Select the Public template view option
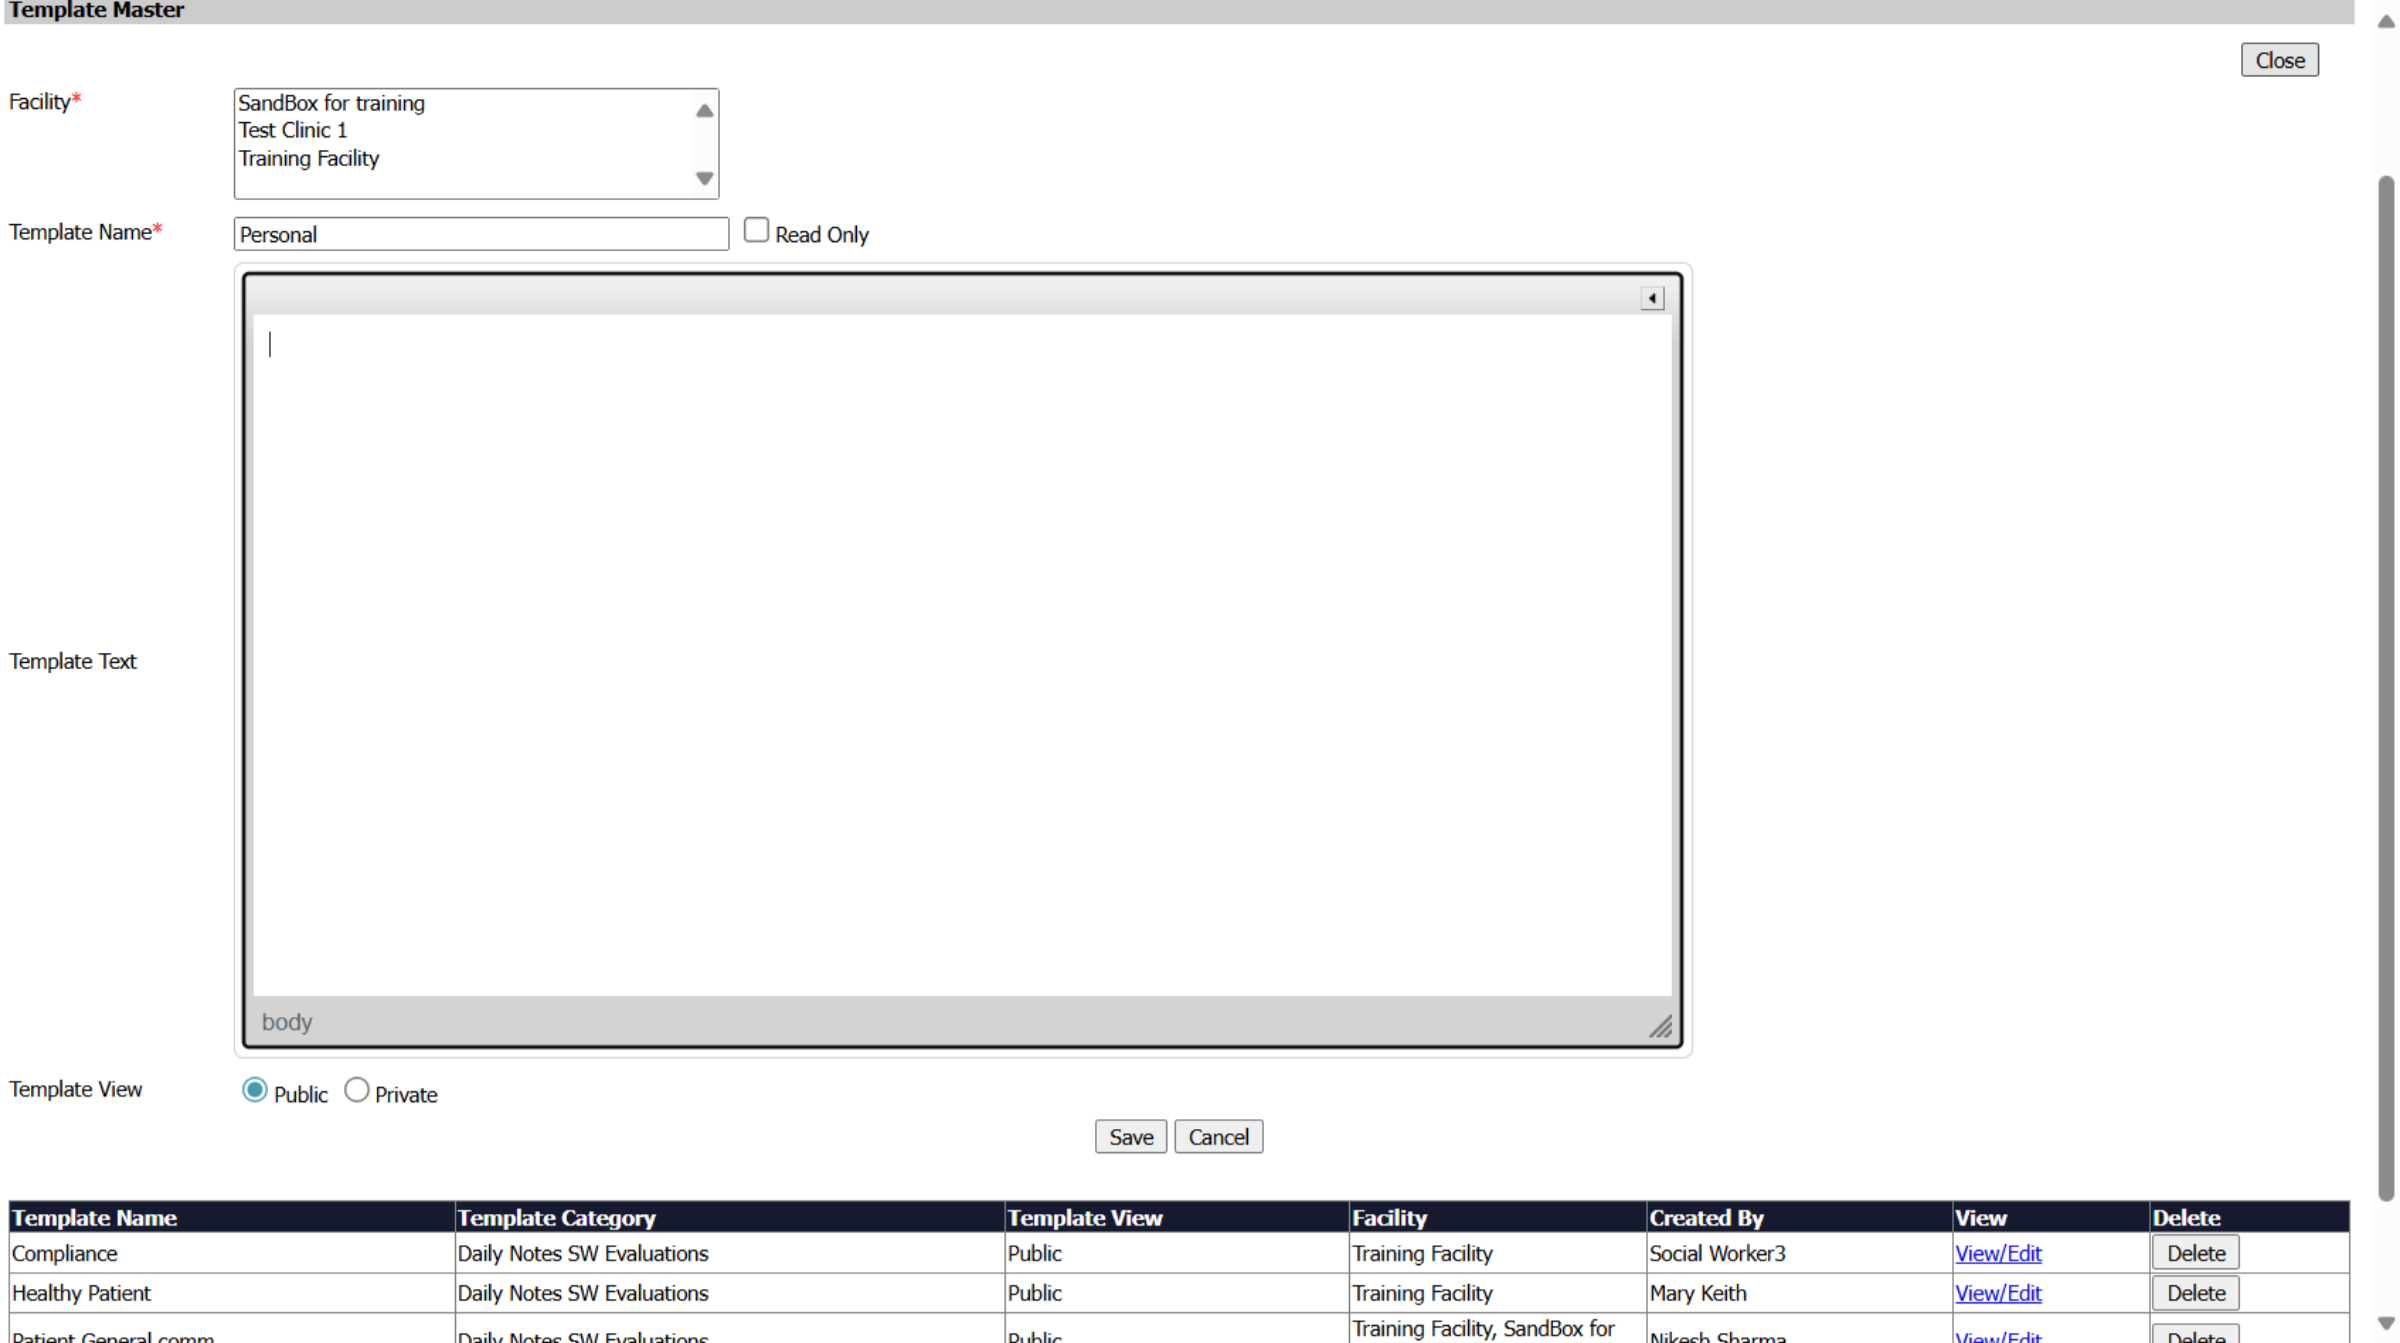Image resolution: width=2400 pixels, height=1343 pixels. pyautogui.click(x=255, y=1090)
